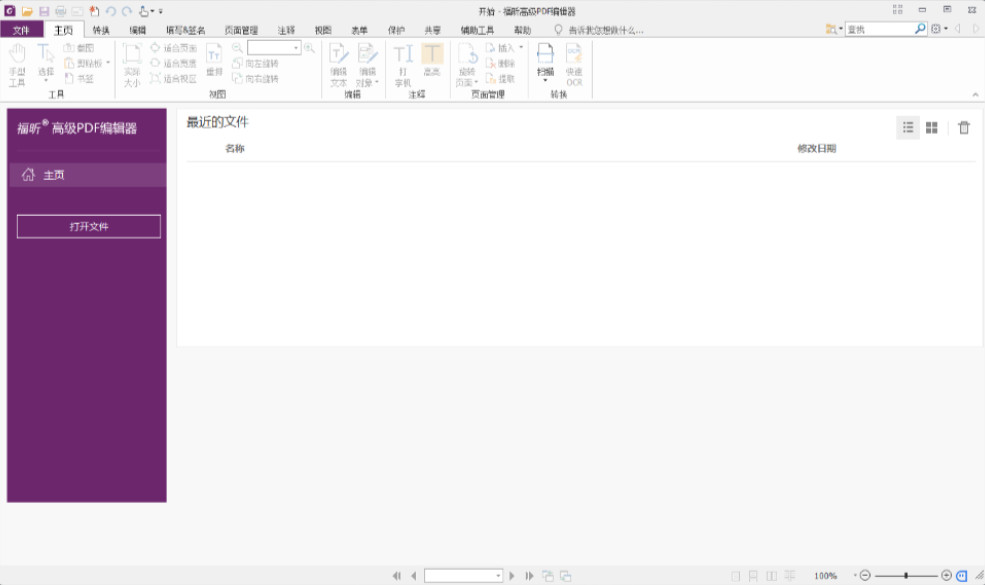Image resolution: width=985 pixels, height=585 pixels.
Task: Click the Save icon in quick access toolbar
Action: point(44,11)
